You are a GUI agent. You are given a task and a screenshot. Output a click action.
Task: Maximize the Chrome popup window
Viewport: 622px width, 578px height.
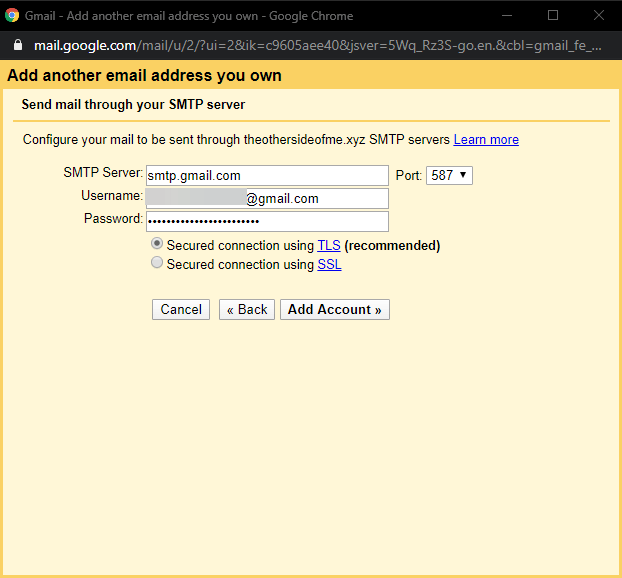553,15
